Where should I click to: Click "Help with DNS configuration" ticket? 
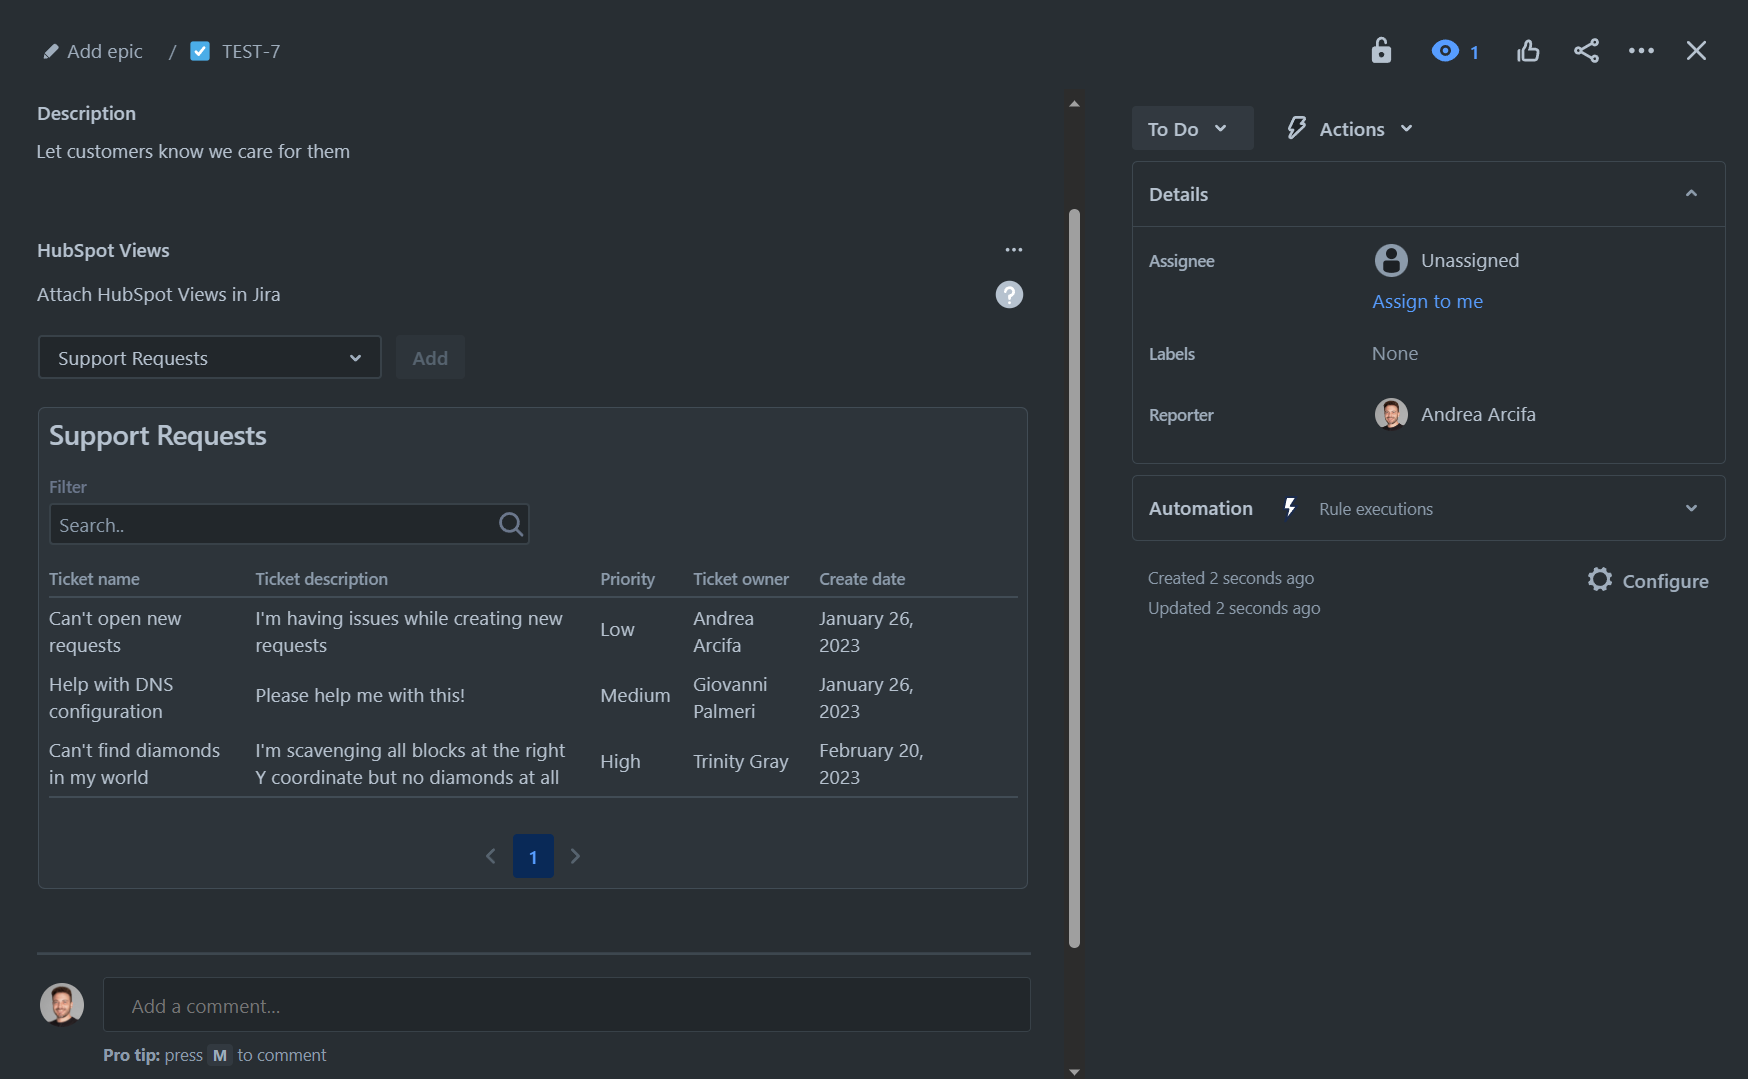click(111, 698)
